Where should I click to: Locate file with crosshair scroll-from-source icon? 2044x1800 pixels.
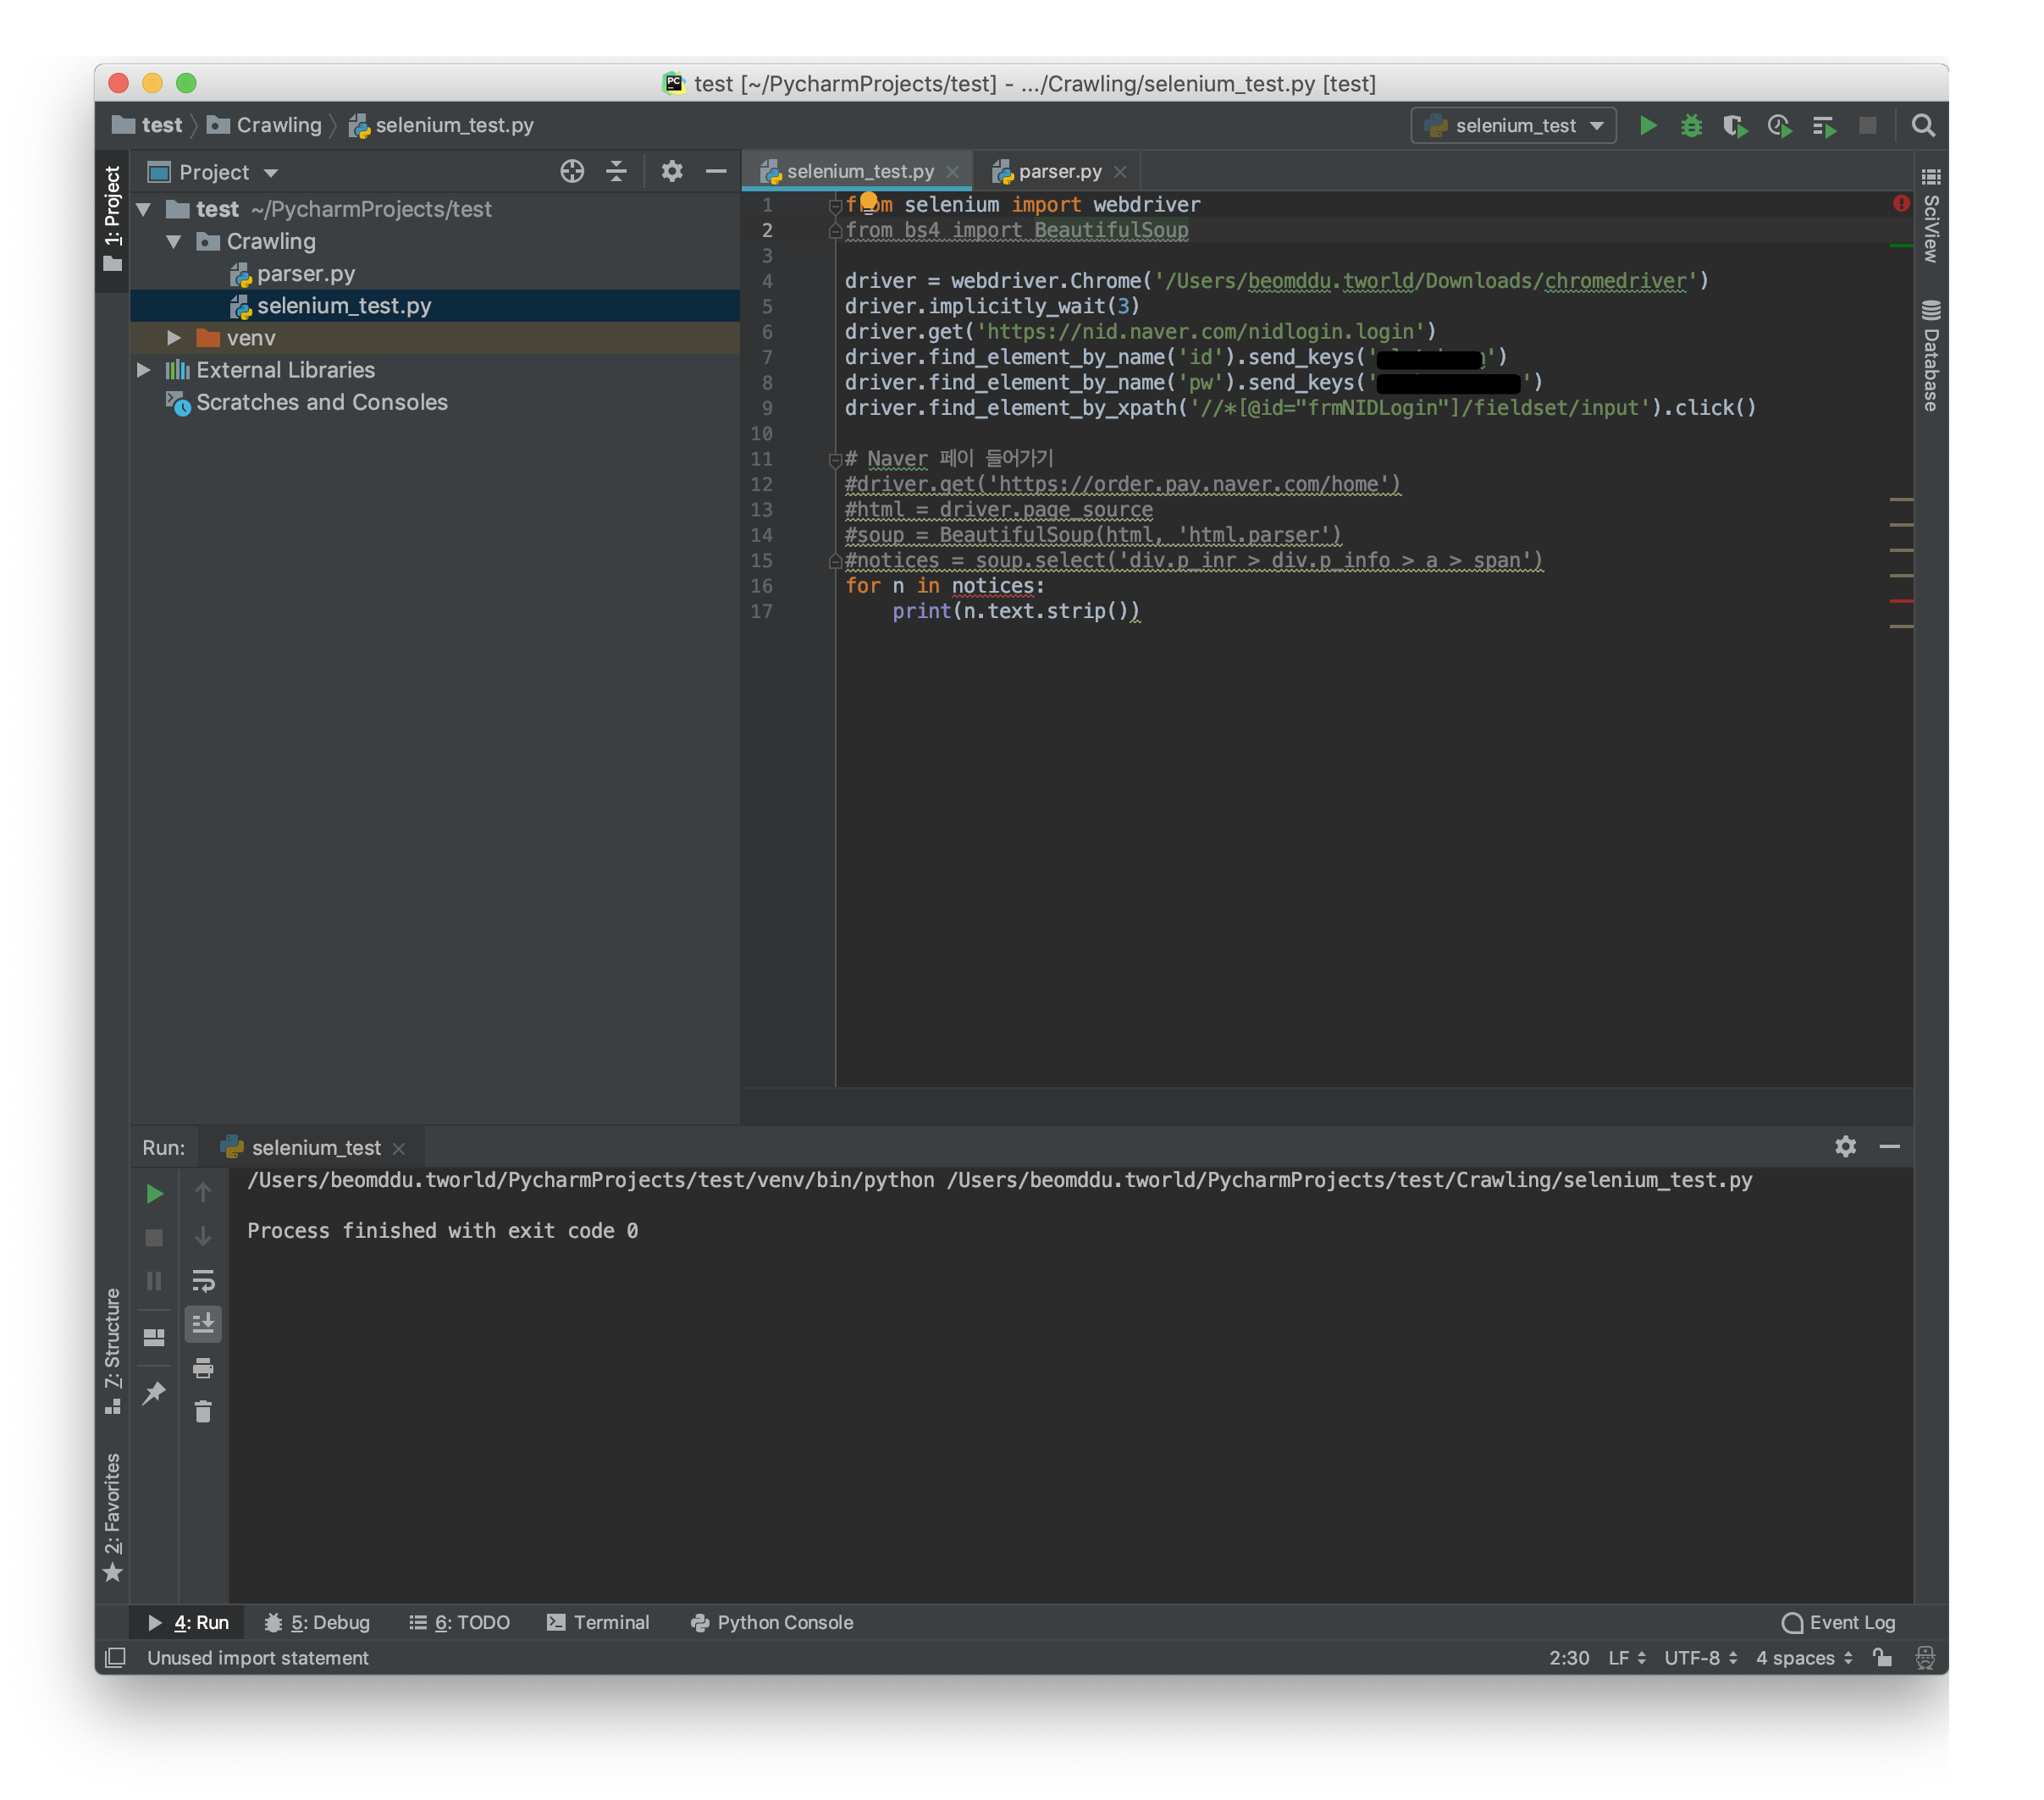tap(572, 171)
